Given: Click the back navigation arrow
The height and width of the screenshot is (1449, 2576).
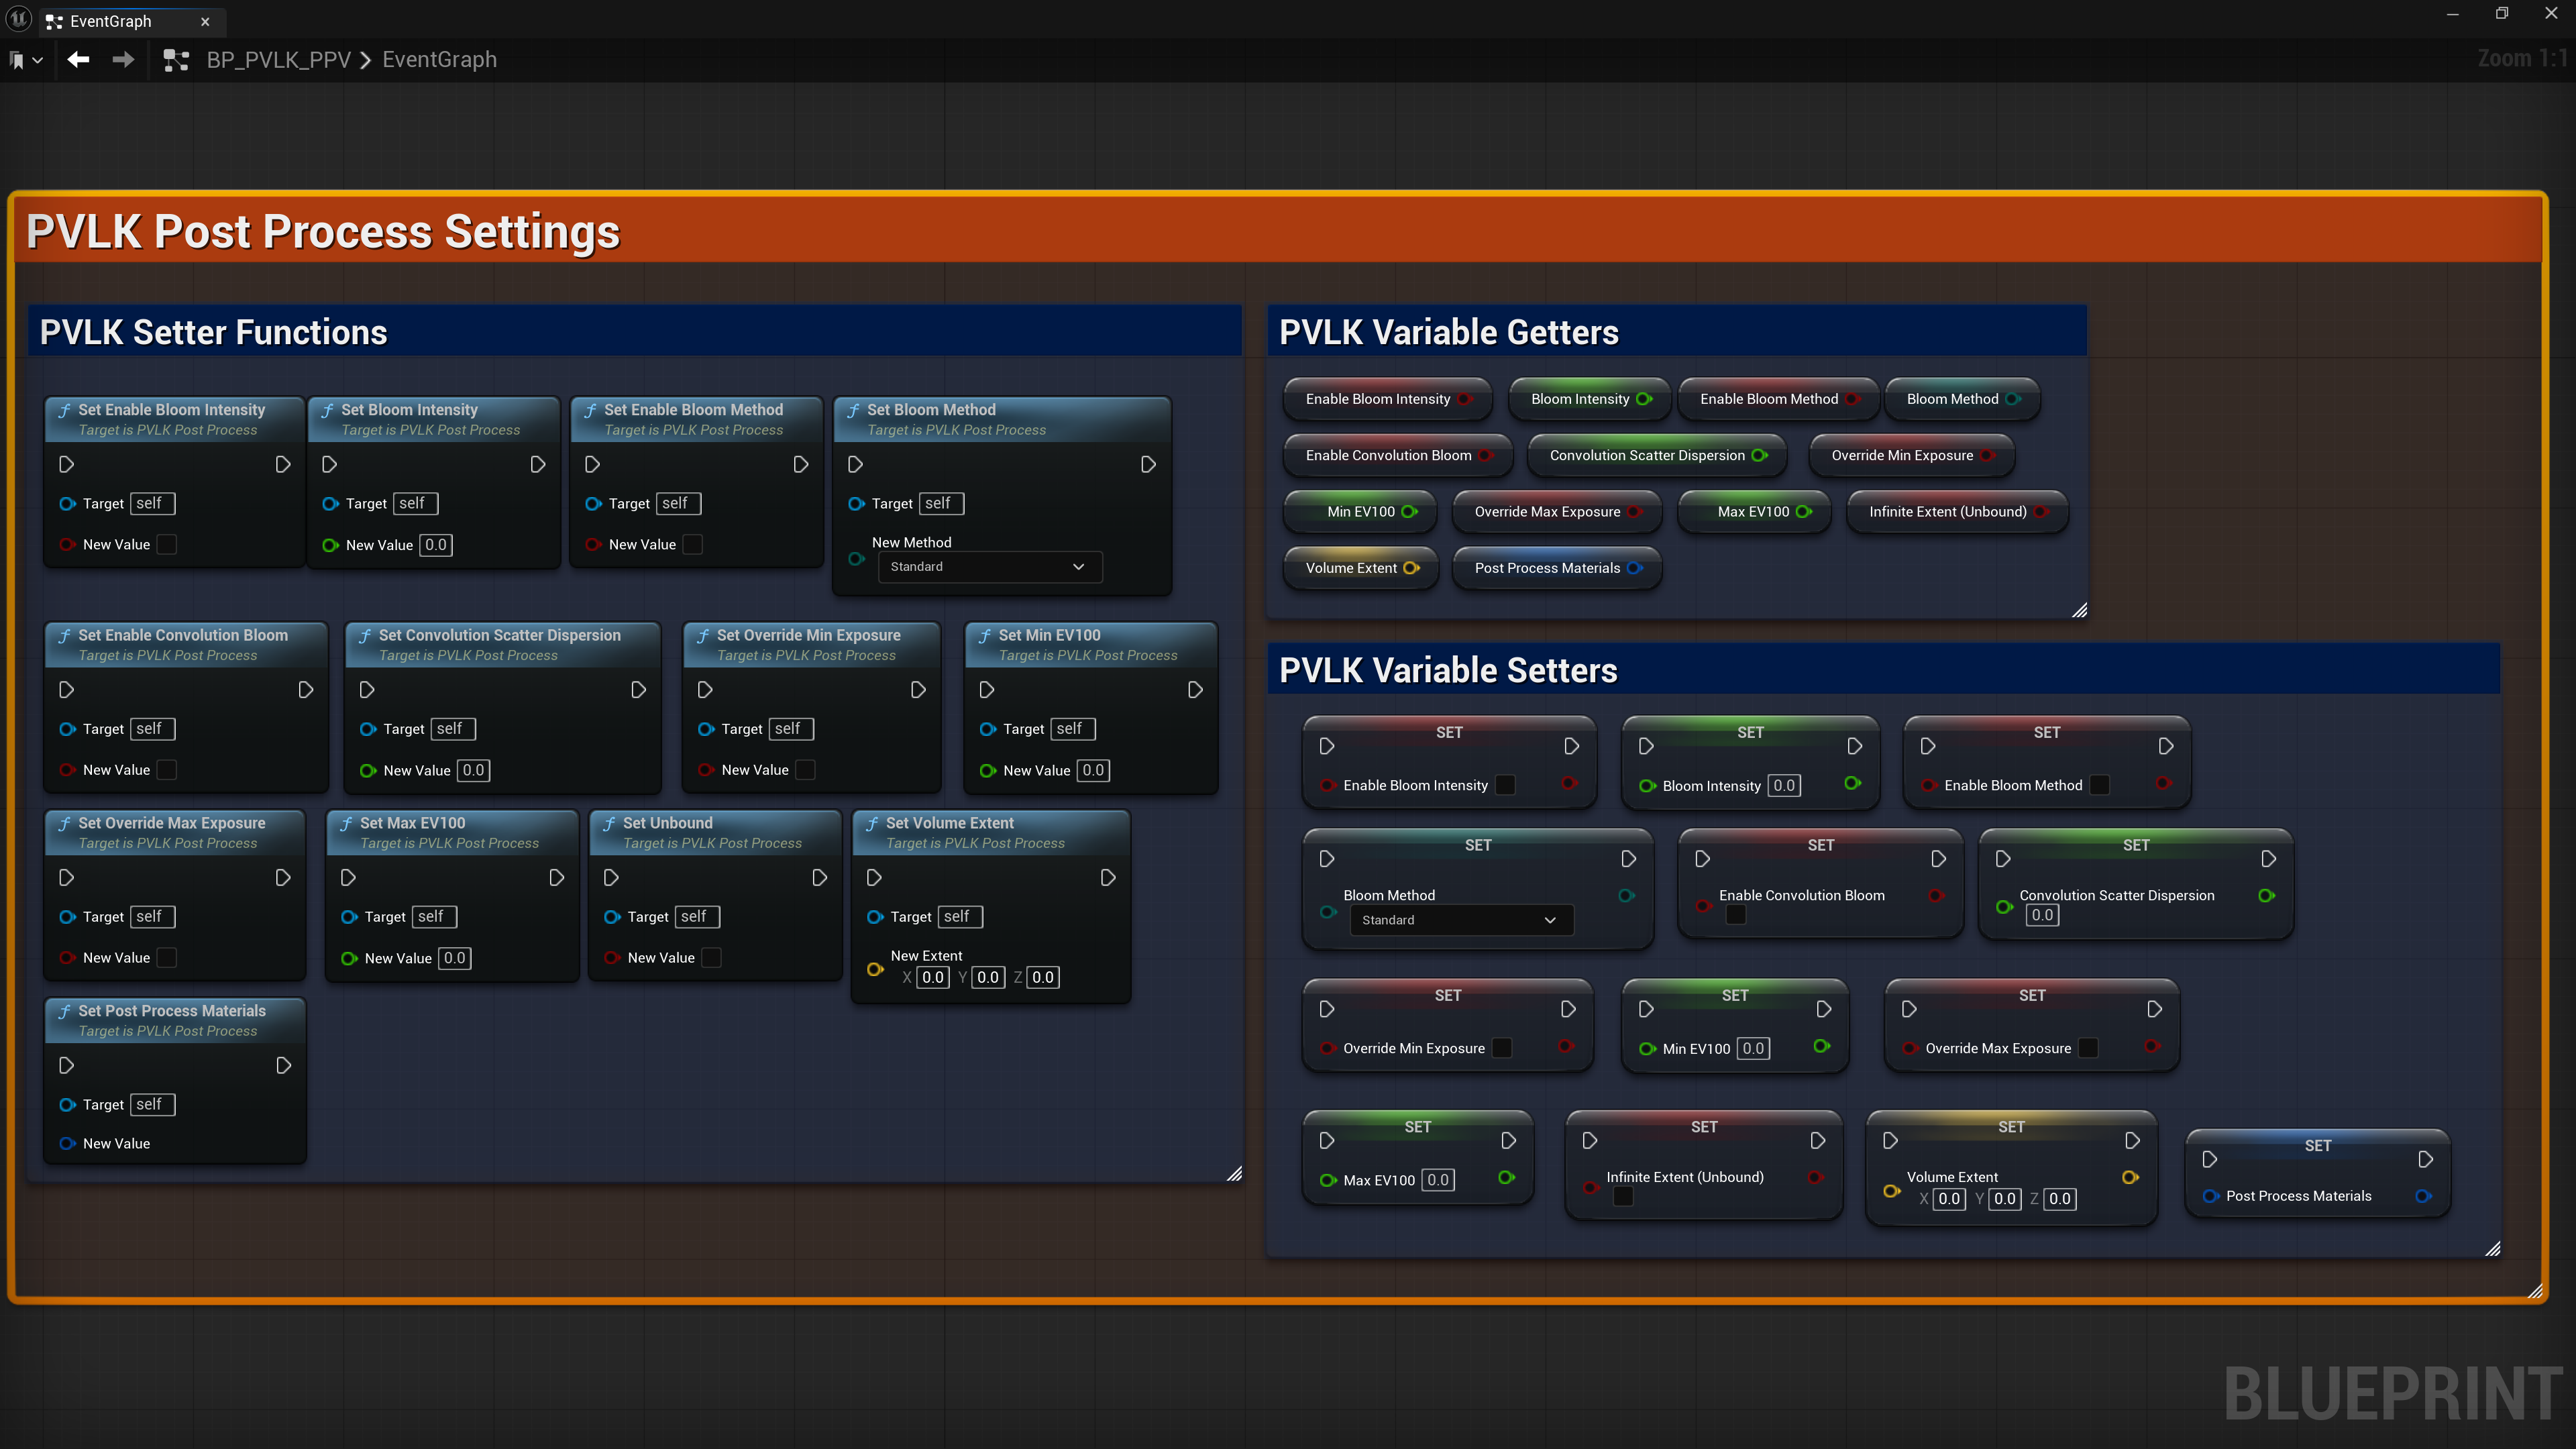Looking at the screenshot, I should [x=78, y=60].
